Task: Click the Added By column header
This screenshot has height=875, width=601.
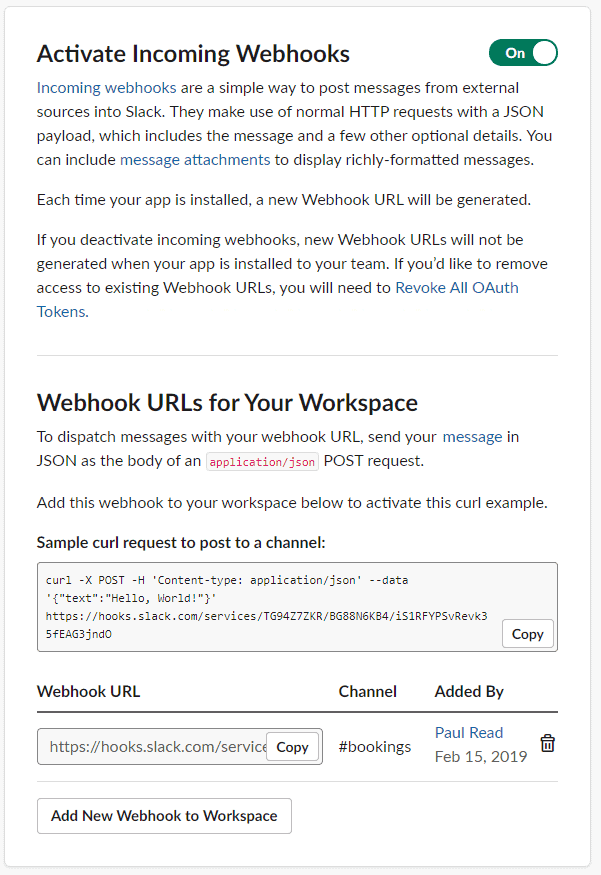Action: coord(469,691)
